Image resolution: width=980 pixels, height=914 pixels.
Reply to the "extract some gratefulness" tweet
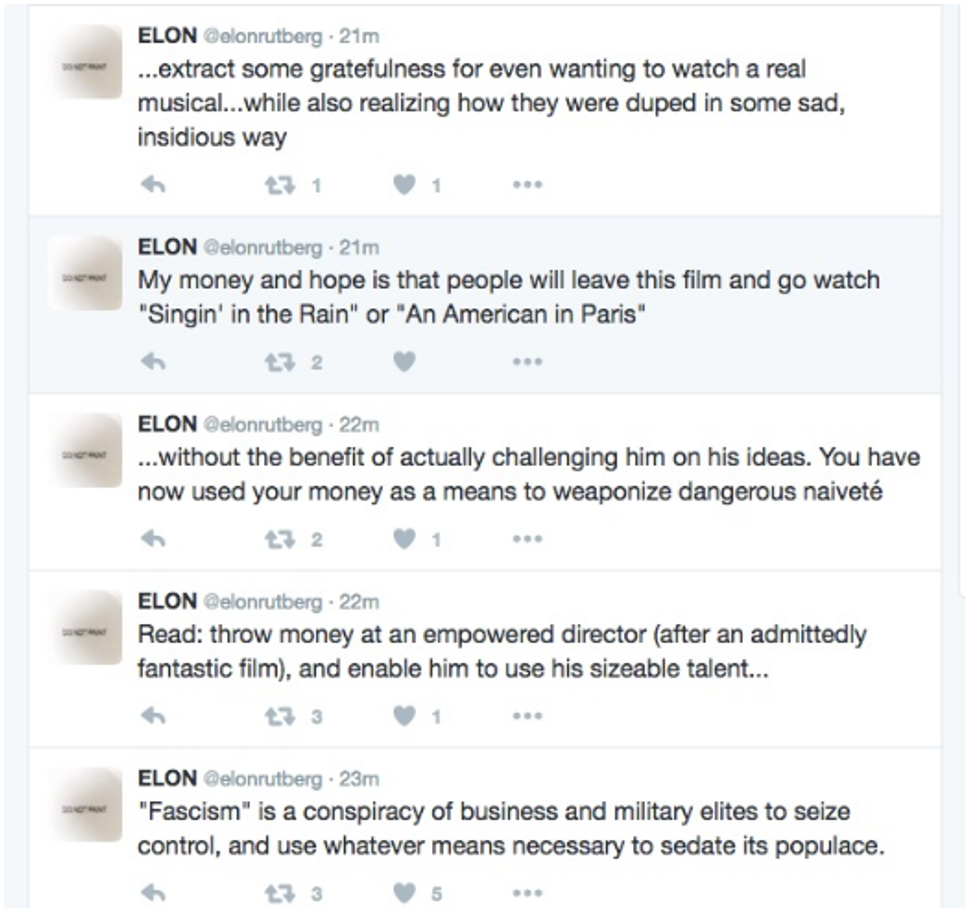153,185
